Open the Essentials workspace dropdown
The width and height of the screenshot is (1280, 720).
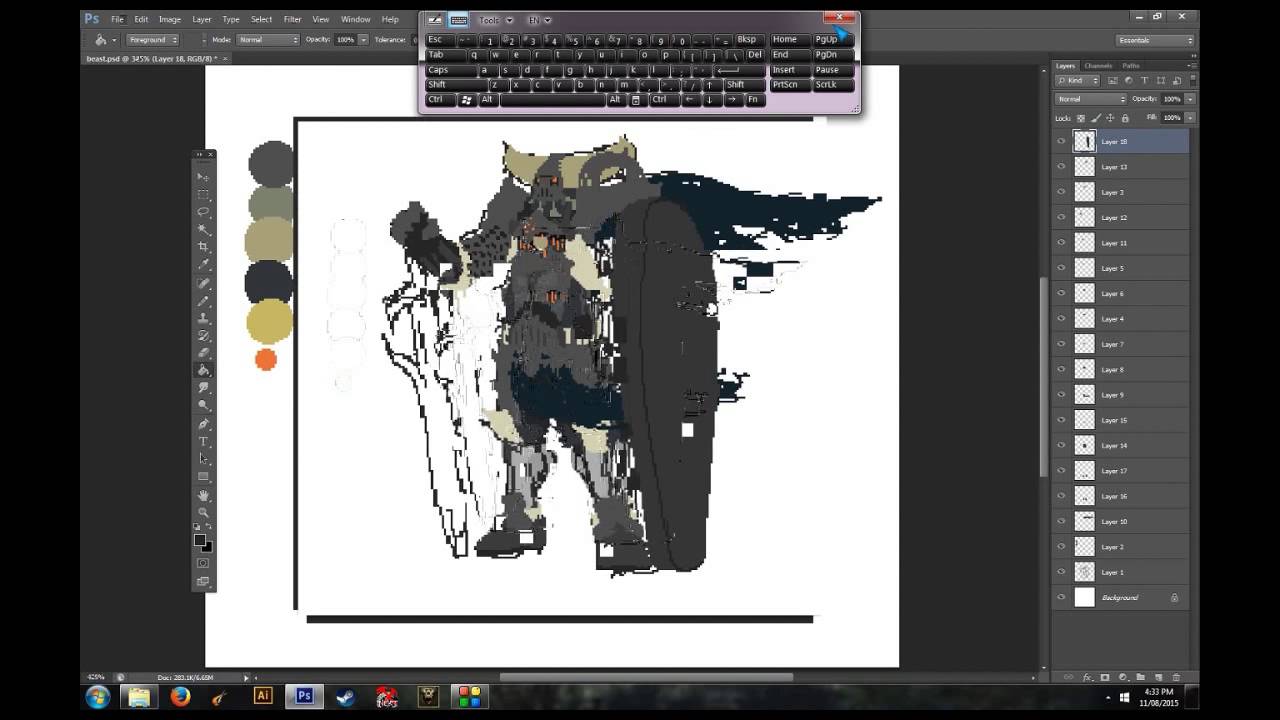click(1155, 40)
